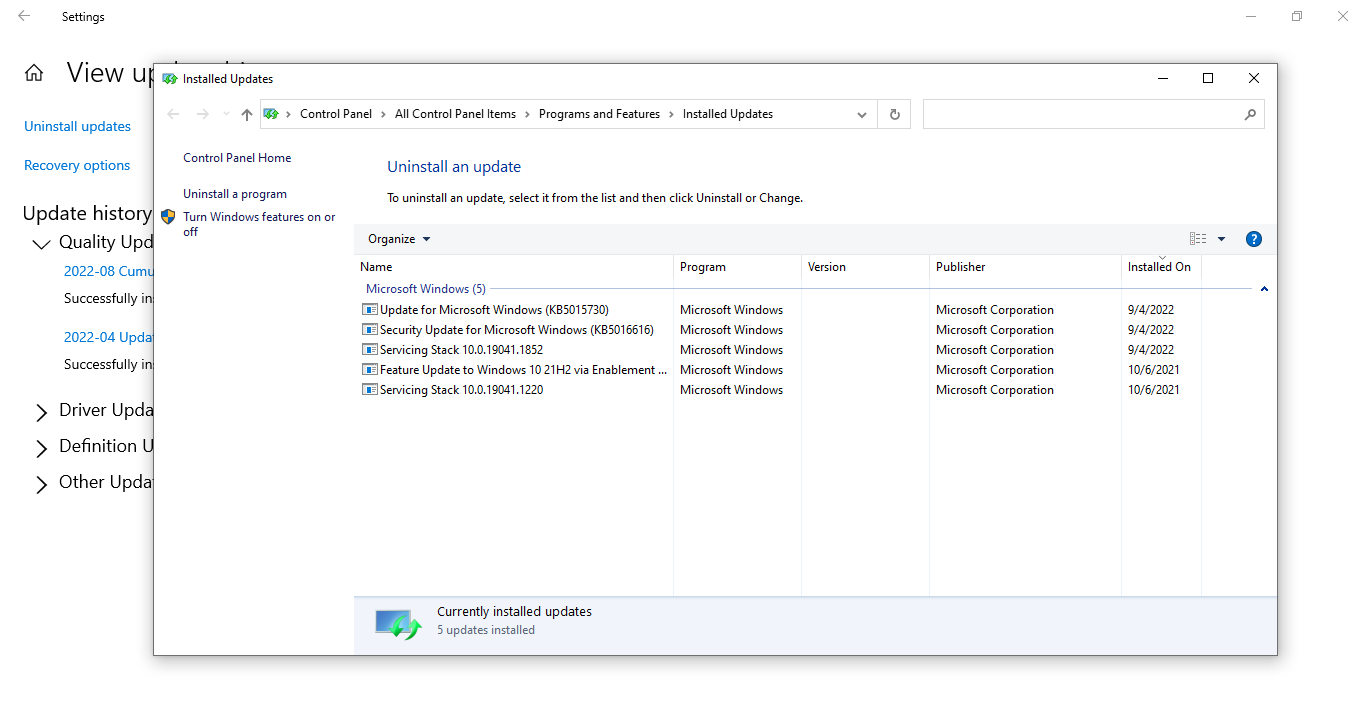Expand Definition Updates section in Settings
This screenshot has height=723, width=1365.
click(x=41, y=448)
